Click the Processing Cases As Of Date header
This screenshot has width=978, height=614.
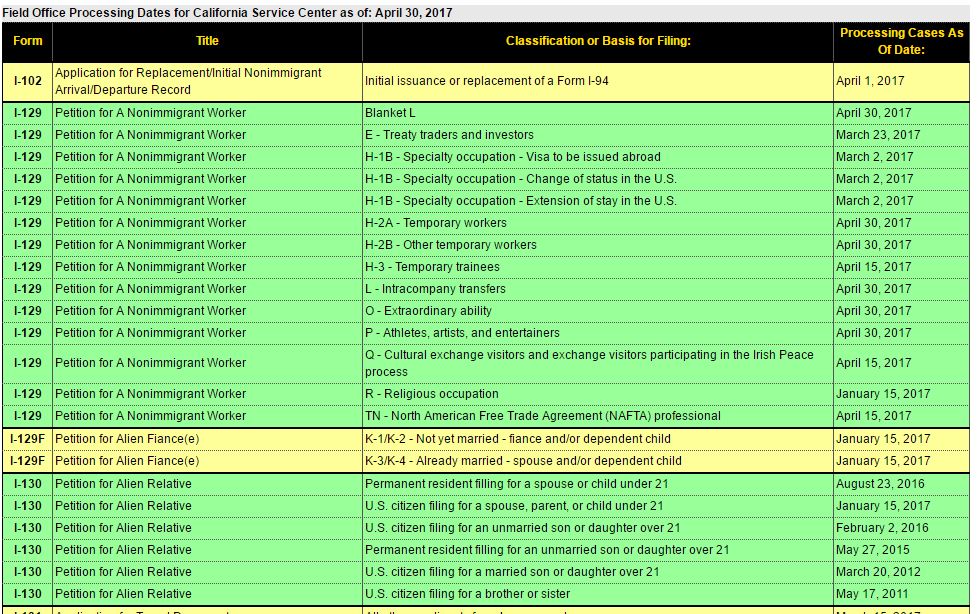click(901, 41)
